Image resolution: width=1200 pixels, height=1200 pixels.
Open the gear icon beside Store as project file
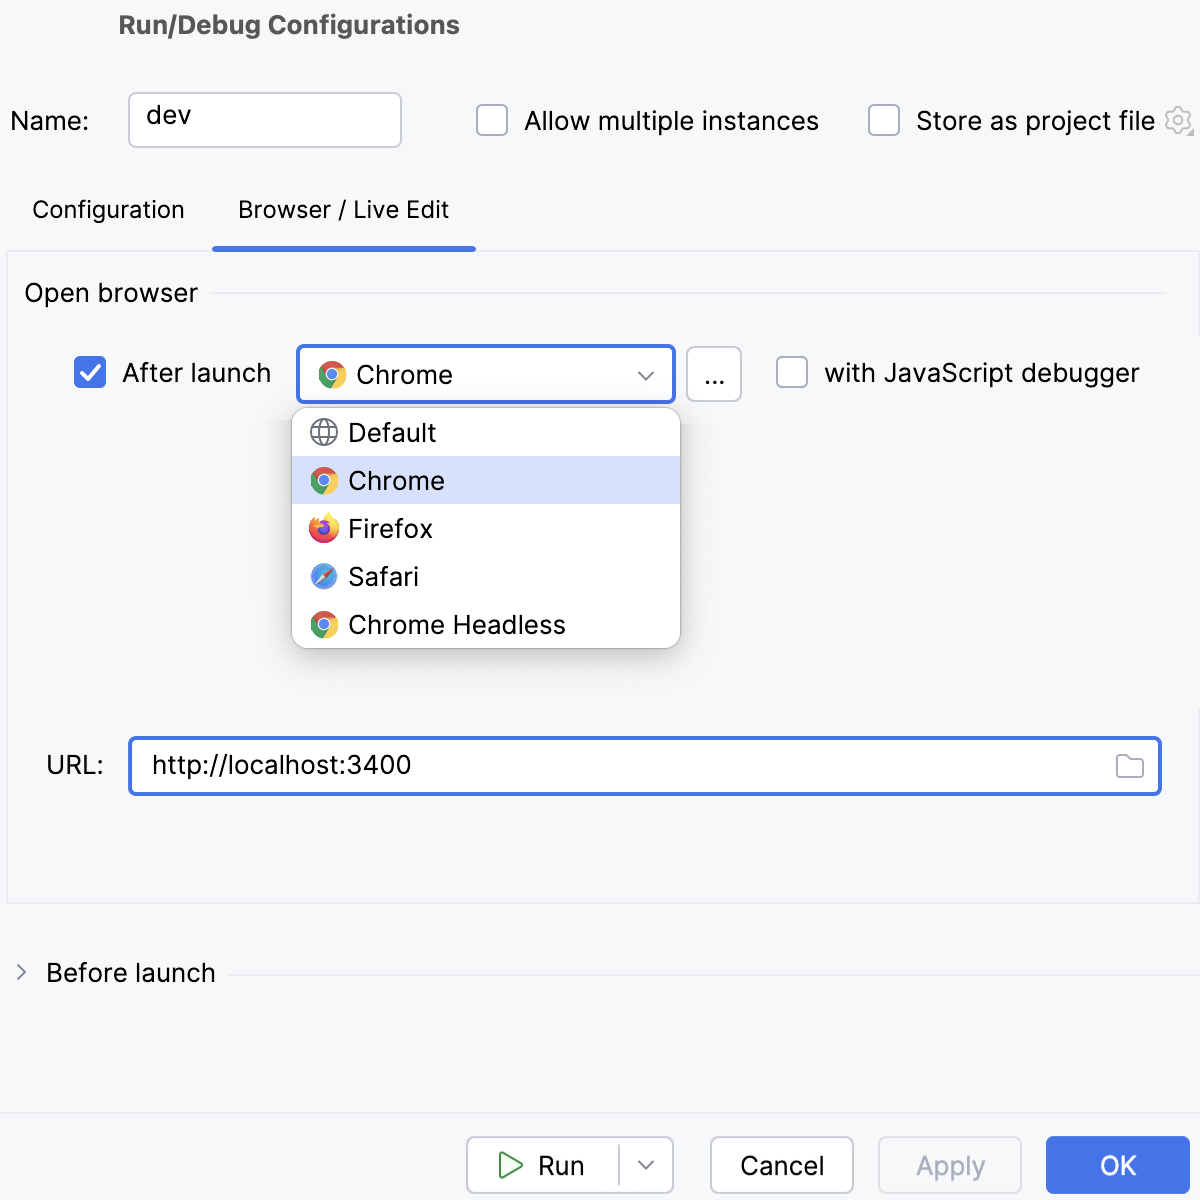point(1179,121)
